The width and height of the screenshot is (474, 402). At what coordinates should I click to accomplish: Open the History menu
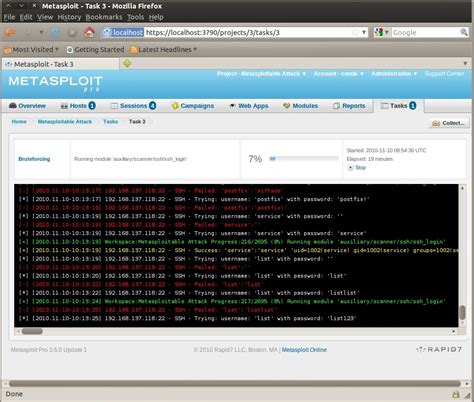[x=69, y=17]
